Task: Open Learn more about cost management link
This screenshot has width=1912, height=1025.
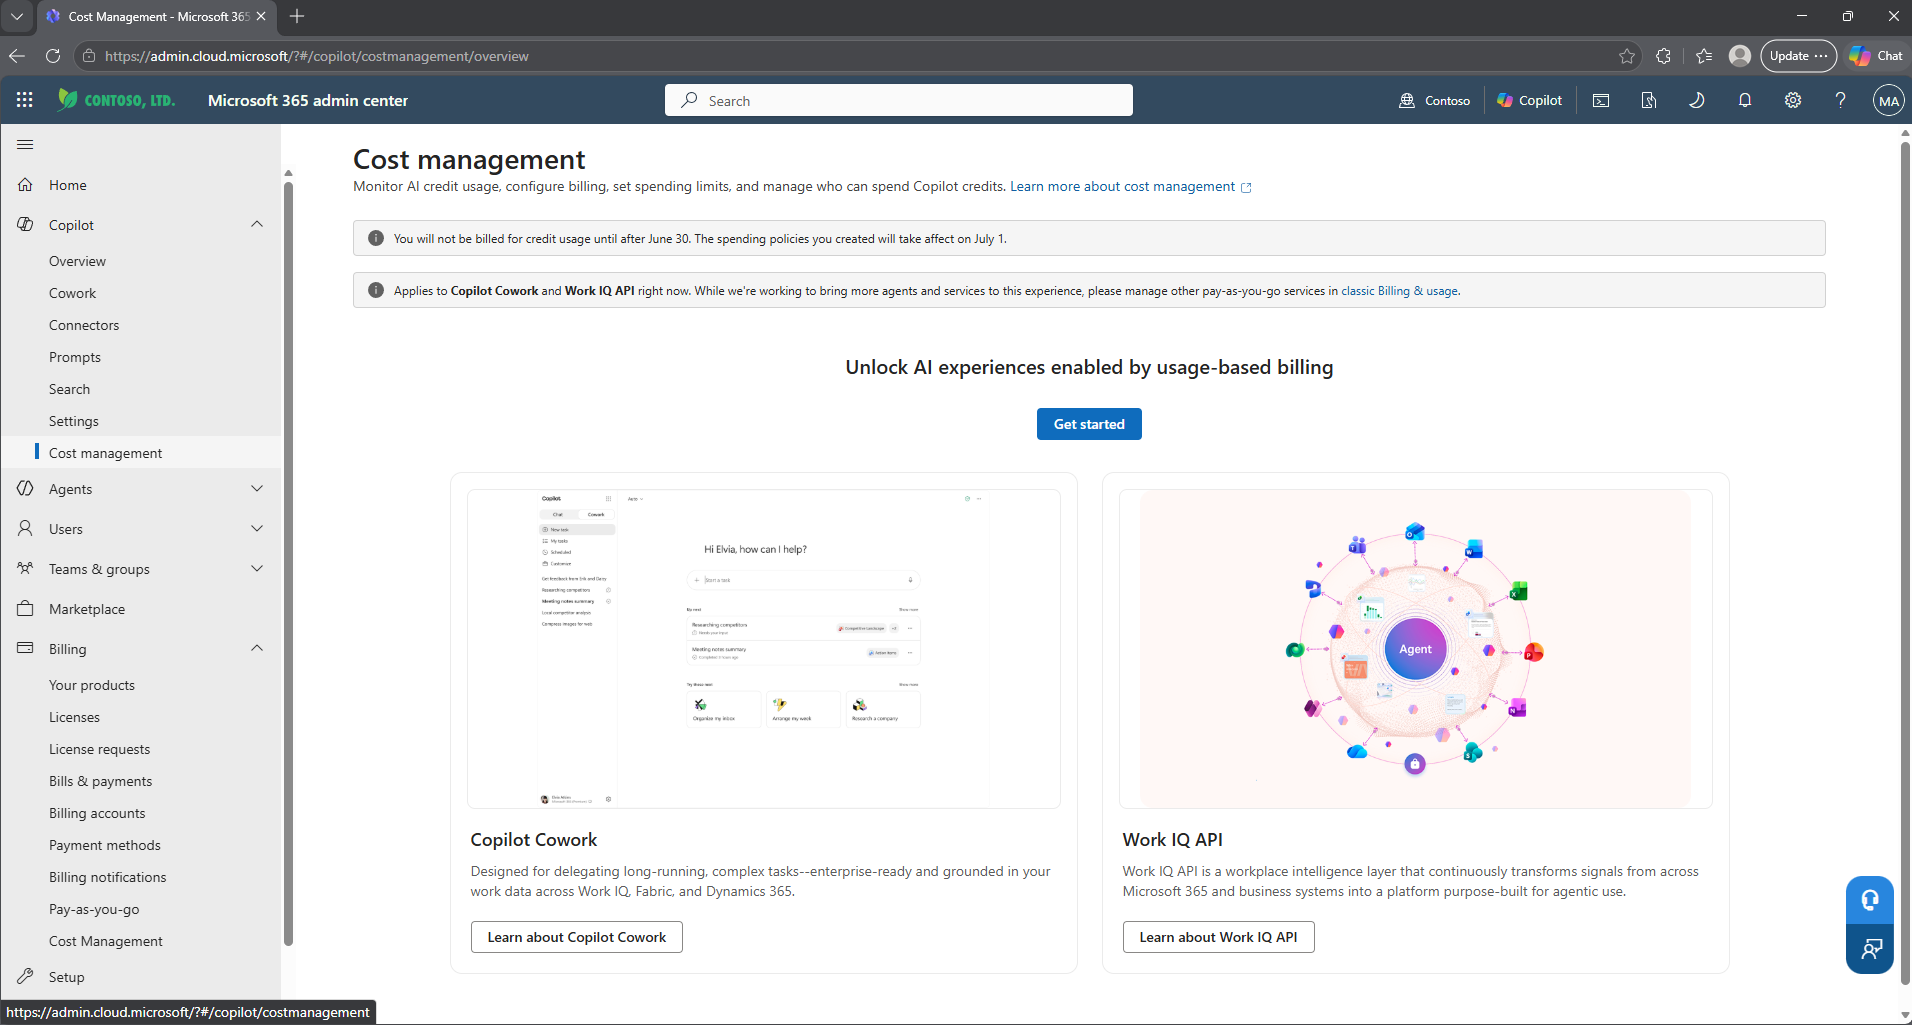Action: click(x=1130, y=186)
